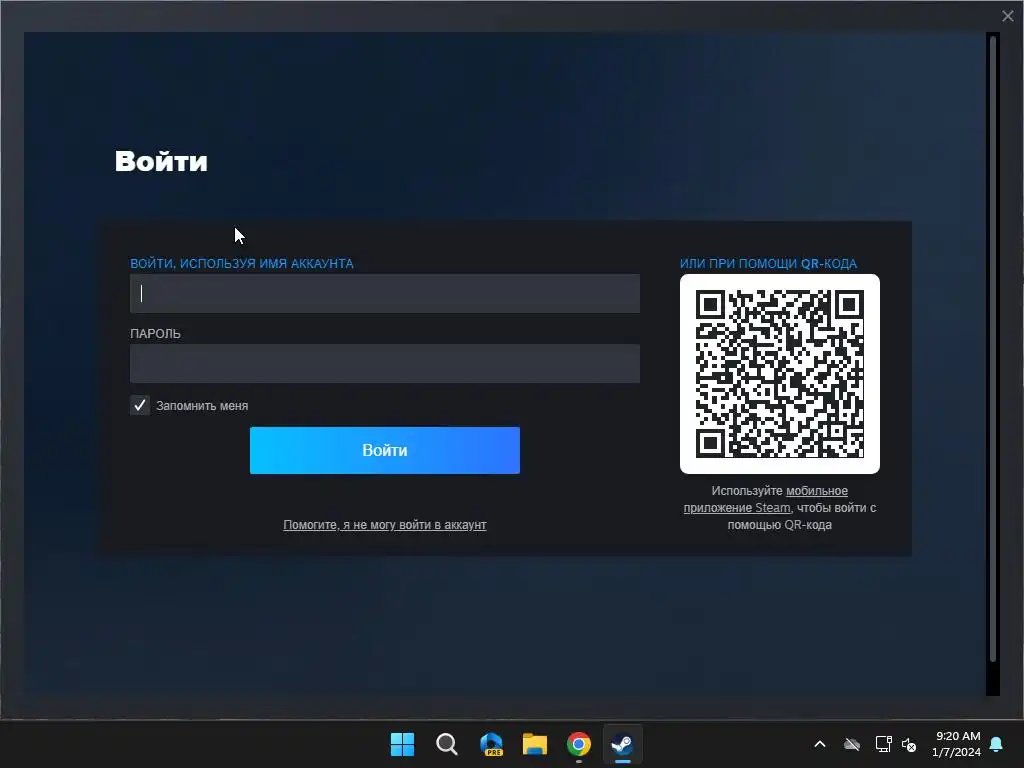This screenshot has width=1024, height=768.
Task: Click the QR code image
Action: click(x=780, y=374)
